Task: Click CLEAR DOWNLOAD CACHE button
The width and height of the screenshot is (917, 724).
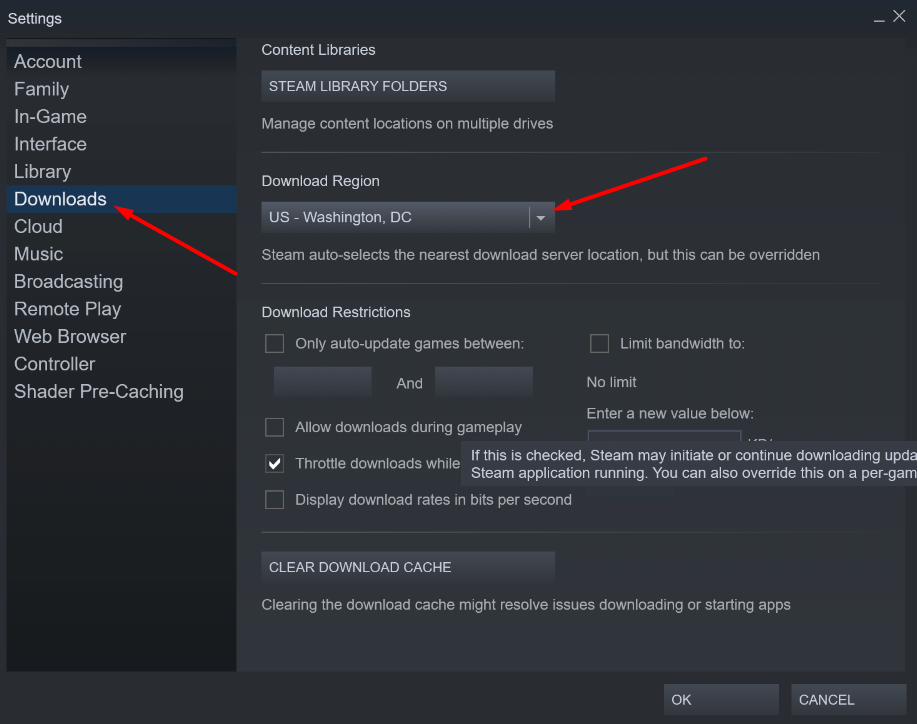Action: tap(408, 567)
